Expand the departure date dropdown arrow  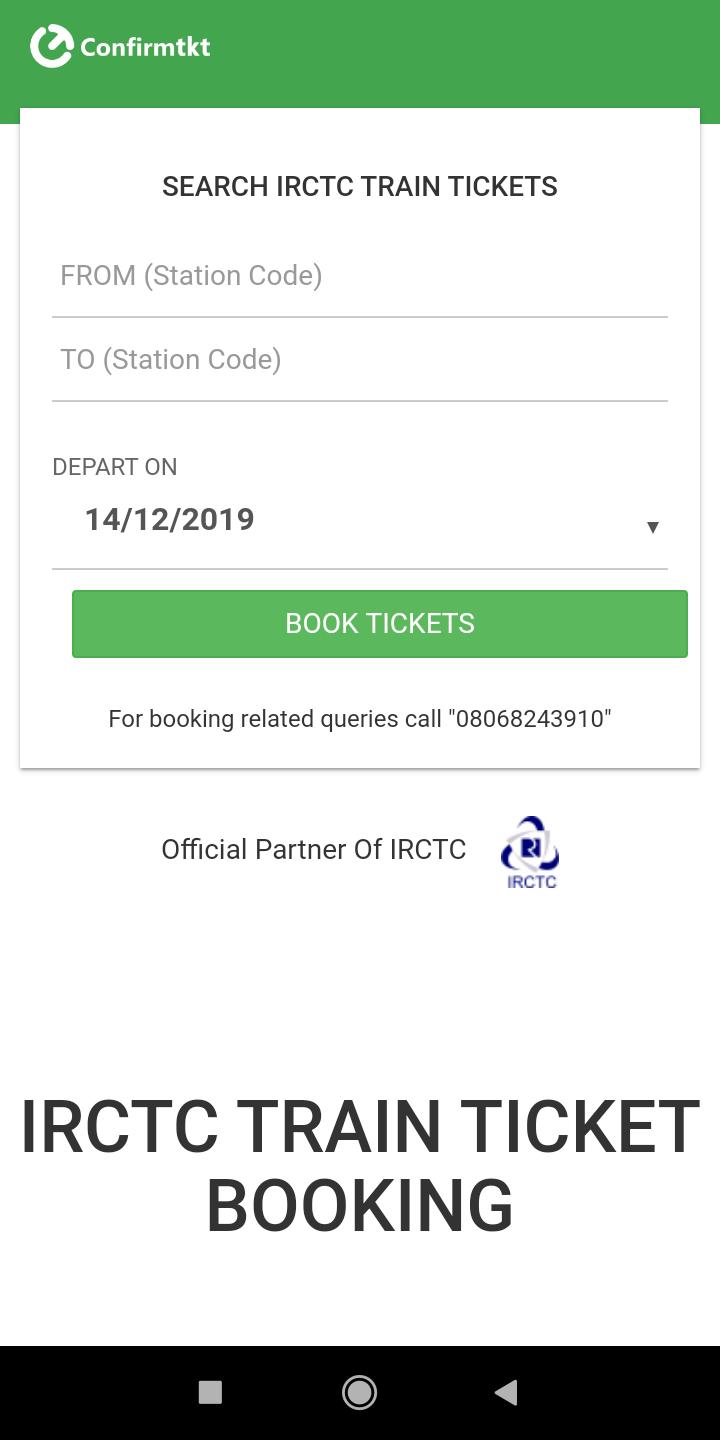pyautogui.click(x=652, y=527)
